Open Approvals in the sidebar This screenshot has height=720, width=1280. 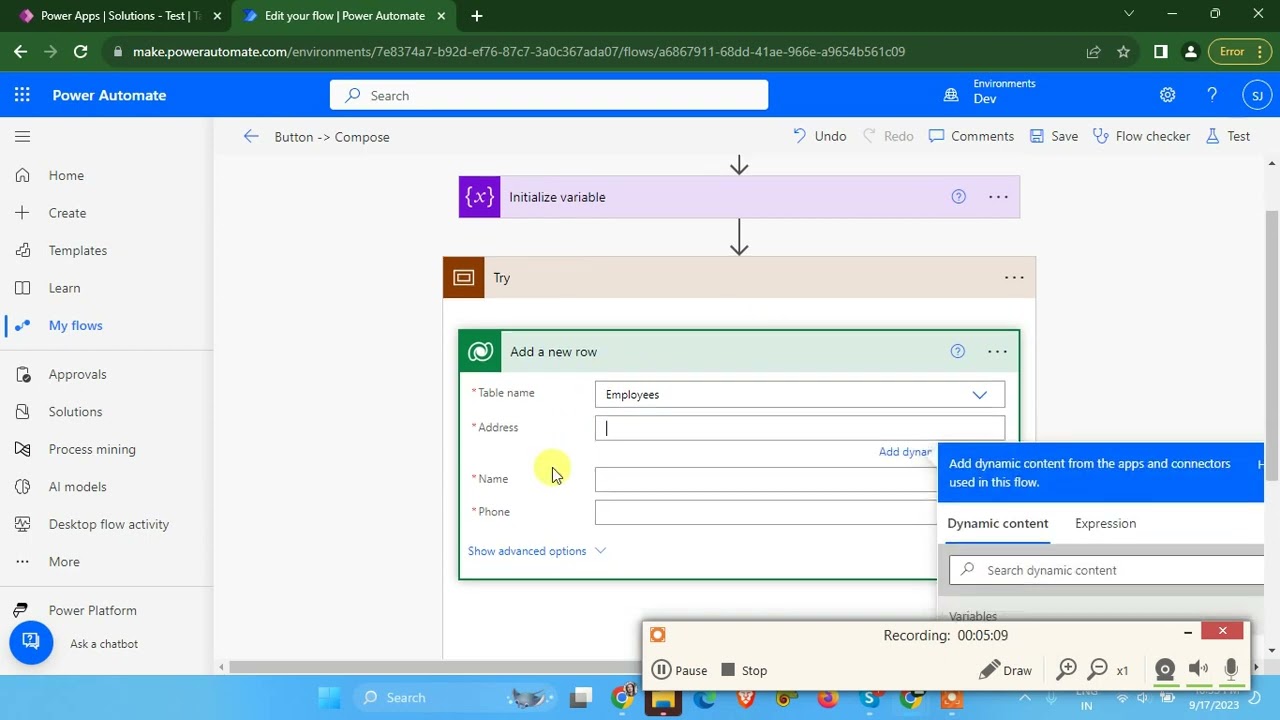tap(77, 374)
